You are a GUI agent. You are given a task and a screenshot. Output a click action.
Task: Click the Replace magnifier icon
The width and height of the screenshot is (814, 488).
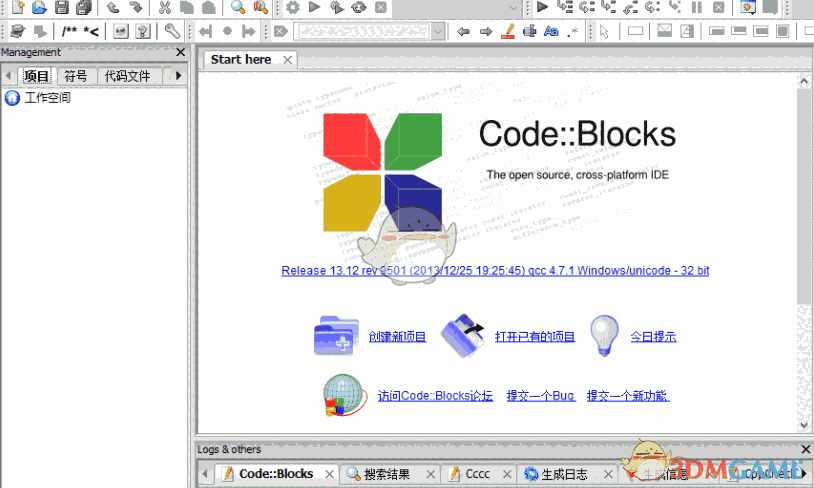coord(261,7)
